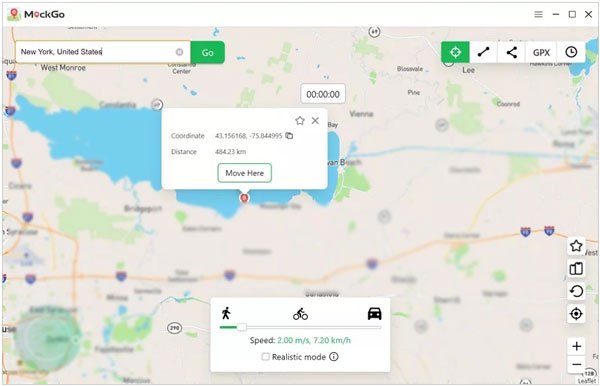The height and width of the screenshot is (386, 600).
Task: Copy the coordinate value
Action: [289, 135]
